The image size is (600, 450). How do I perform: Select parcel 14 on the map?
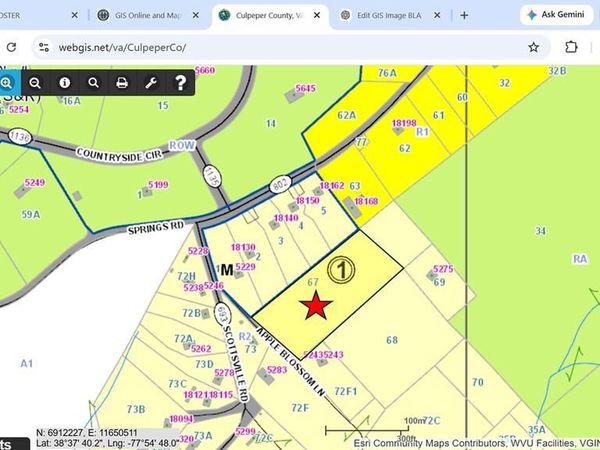(271, 123)
